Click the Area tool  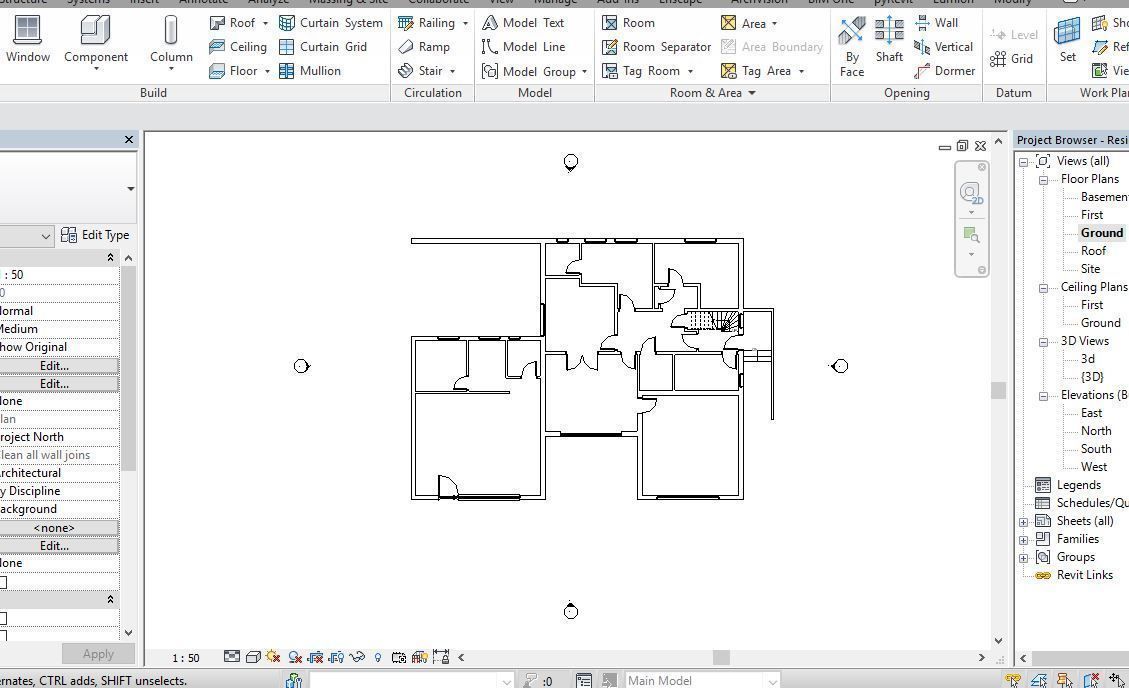click(x=743, y=24)
